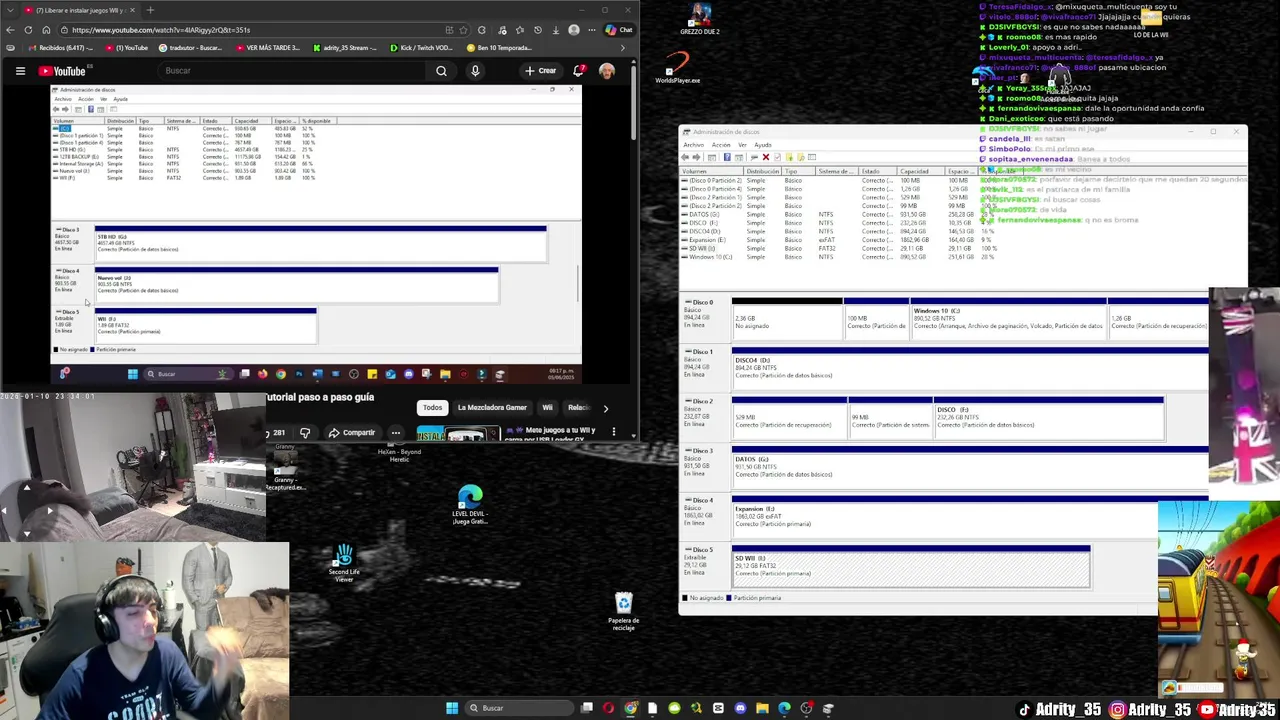Select the Wii filter chip
Viewport: 1280px width, 720px height.
[x=547, y=408]
